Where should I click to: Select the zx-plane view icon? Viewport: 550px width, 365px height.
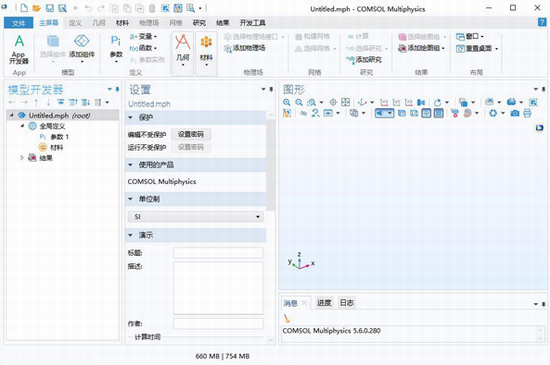pyautogui.click(x=409, y=102)
